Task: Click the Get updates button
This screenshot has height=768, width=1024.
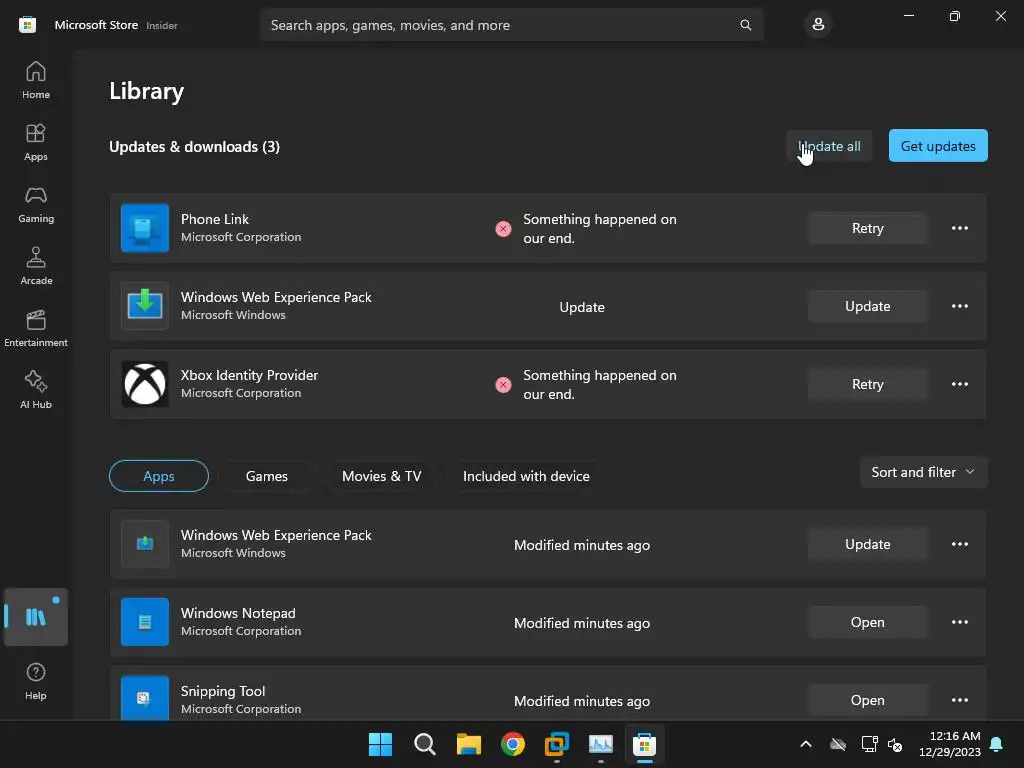Action: pos(938,146)
